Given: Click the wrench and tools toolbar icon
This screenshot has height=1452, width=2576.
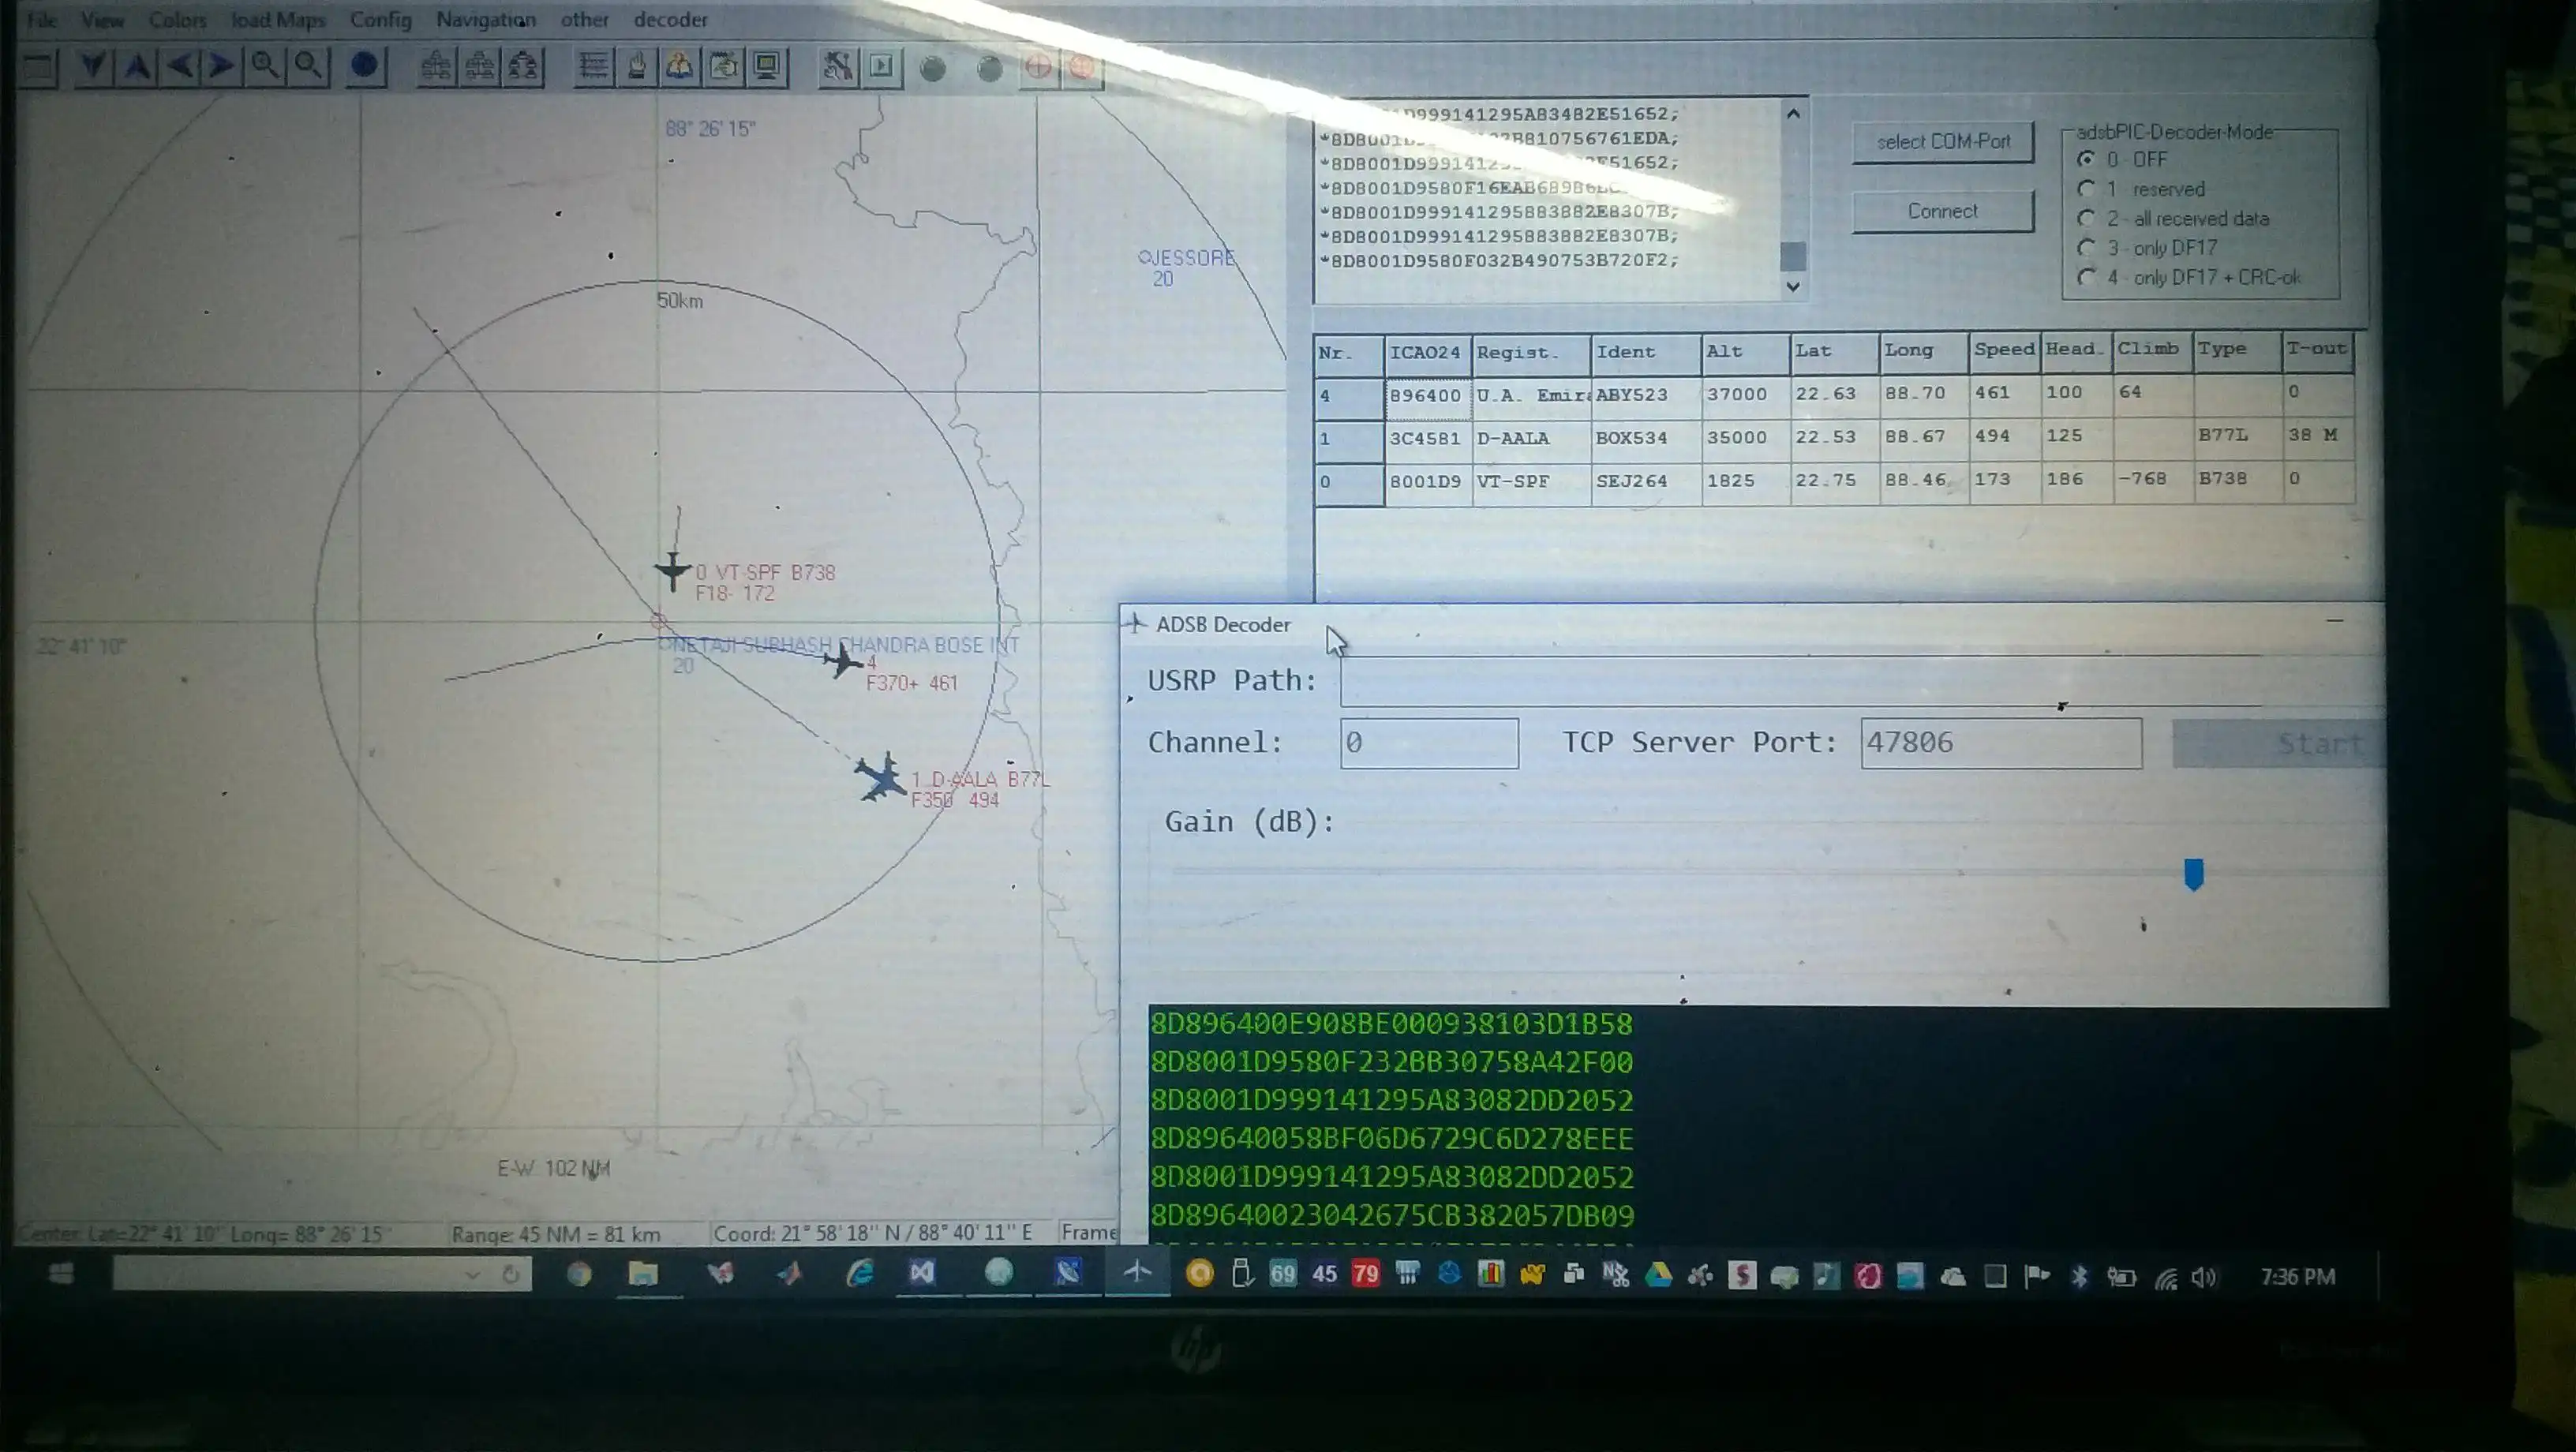Looking at the screenshot, I should click(837, 67).
